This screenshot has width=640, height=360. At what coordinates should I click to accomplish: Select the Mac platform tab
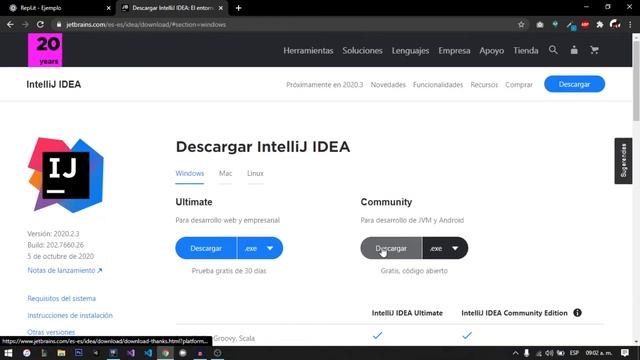[x=225, y=173]
